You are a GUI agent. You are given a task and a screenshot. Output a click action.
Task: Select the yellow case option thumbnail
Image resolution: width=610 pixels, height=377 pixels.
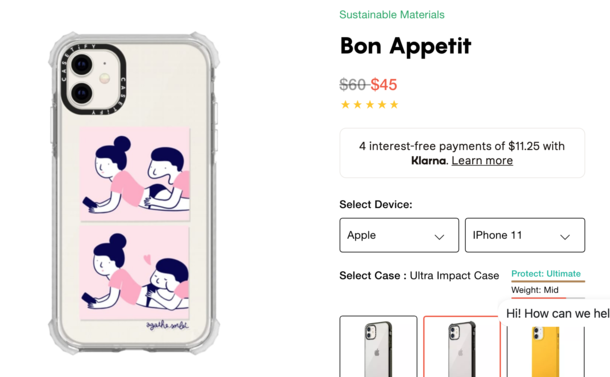(x=545, y=350)
